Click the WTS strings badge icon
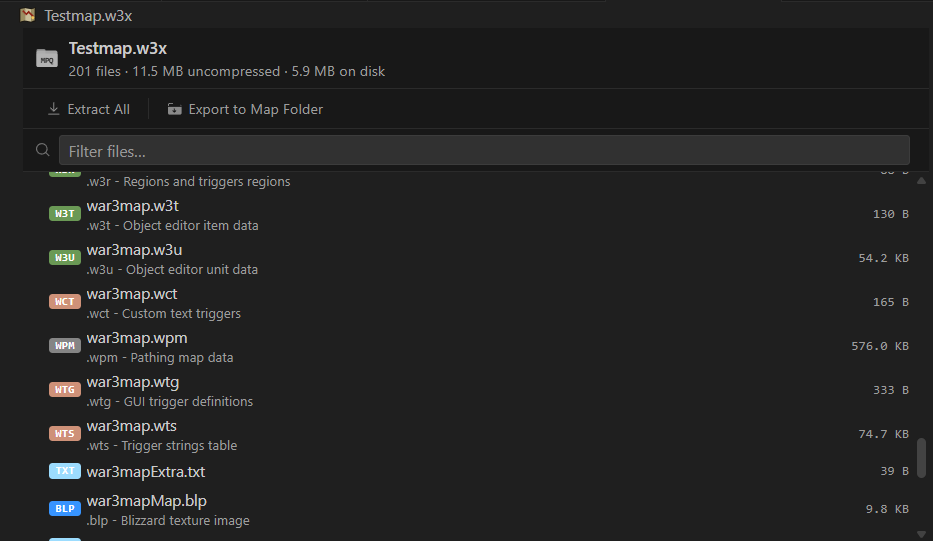The width and height of the screenshot is (933, 541). point(65,434)
